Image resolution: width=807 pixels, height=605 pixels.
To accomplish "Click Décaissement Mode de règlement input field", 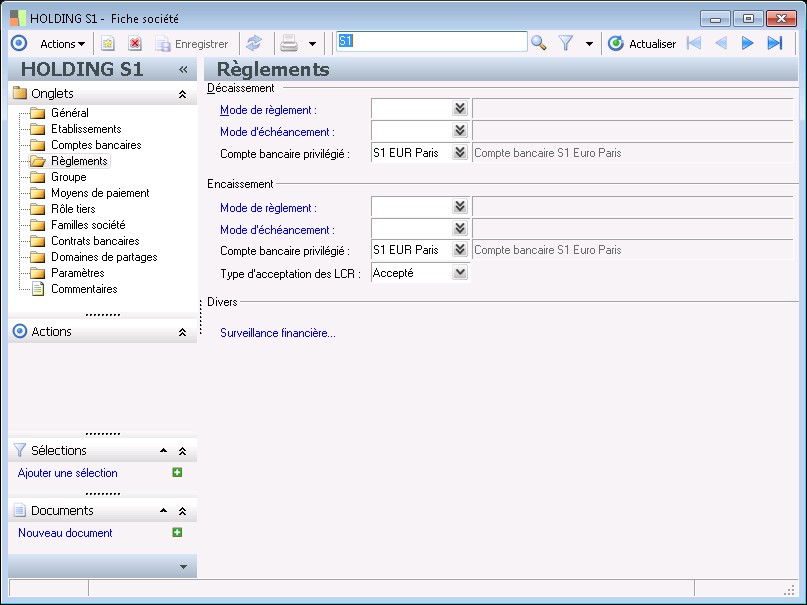I will (412, 109).
